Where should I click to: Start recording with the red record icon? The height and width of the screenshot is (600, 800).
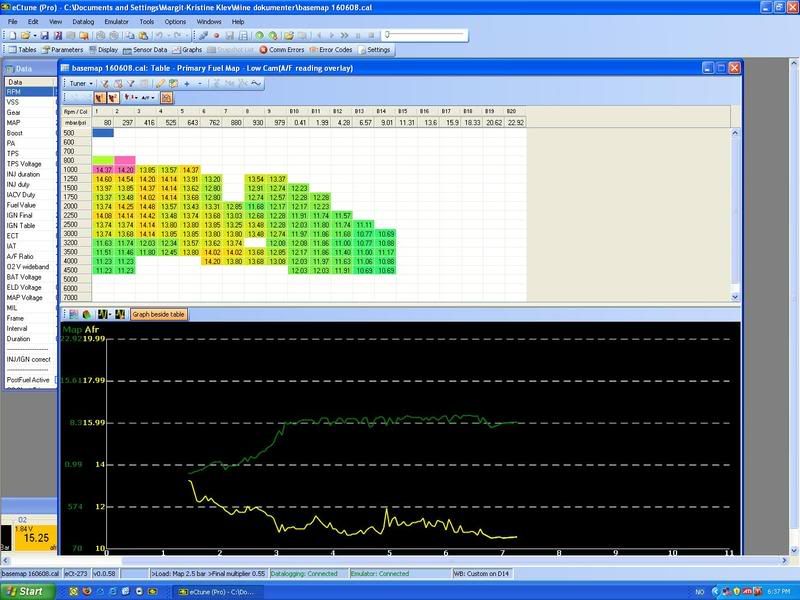(216, 36)
